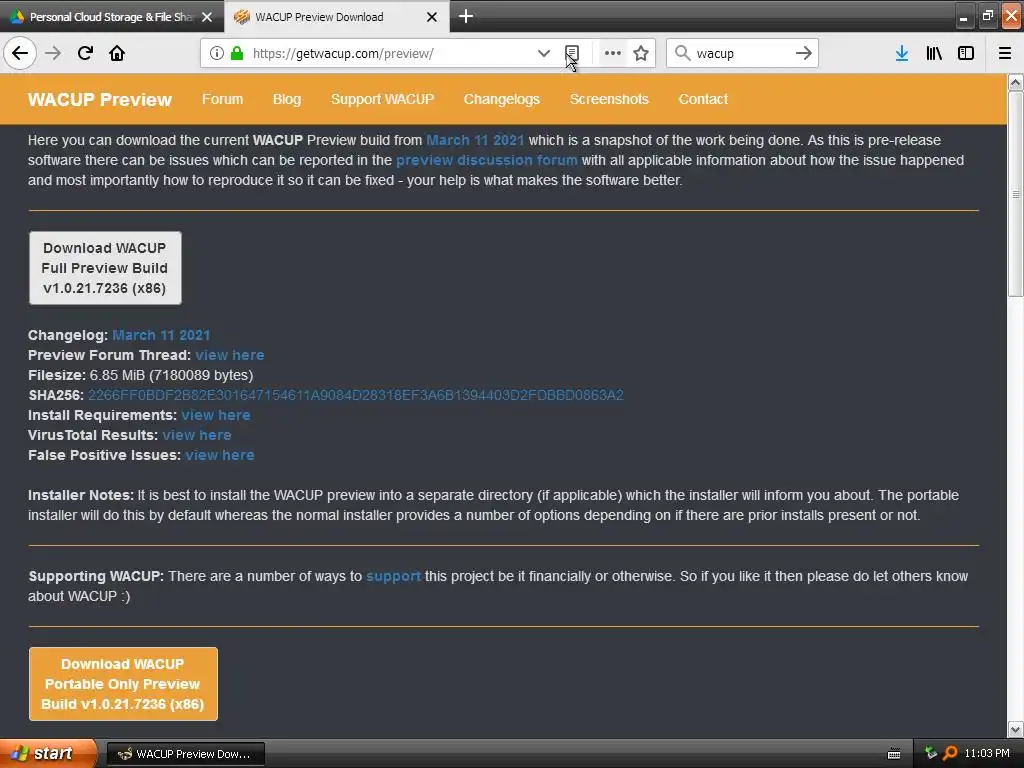This screenshot has width=1024, height=768.
Task: Click the search magnifier icon
Action: point(682,53)
